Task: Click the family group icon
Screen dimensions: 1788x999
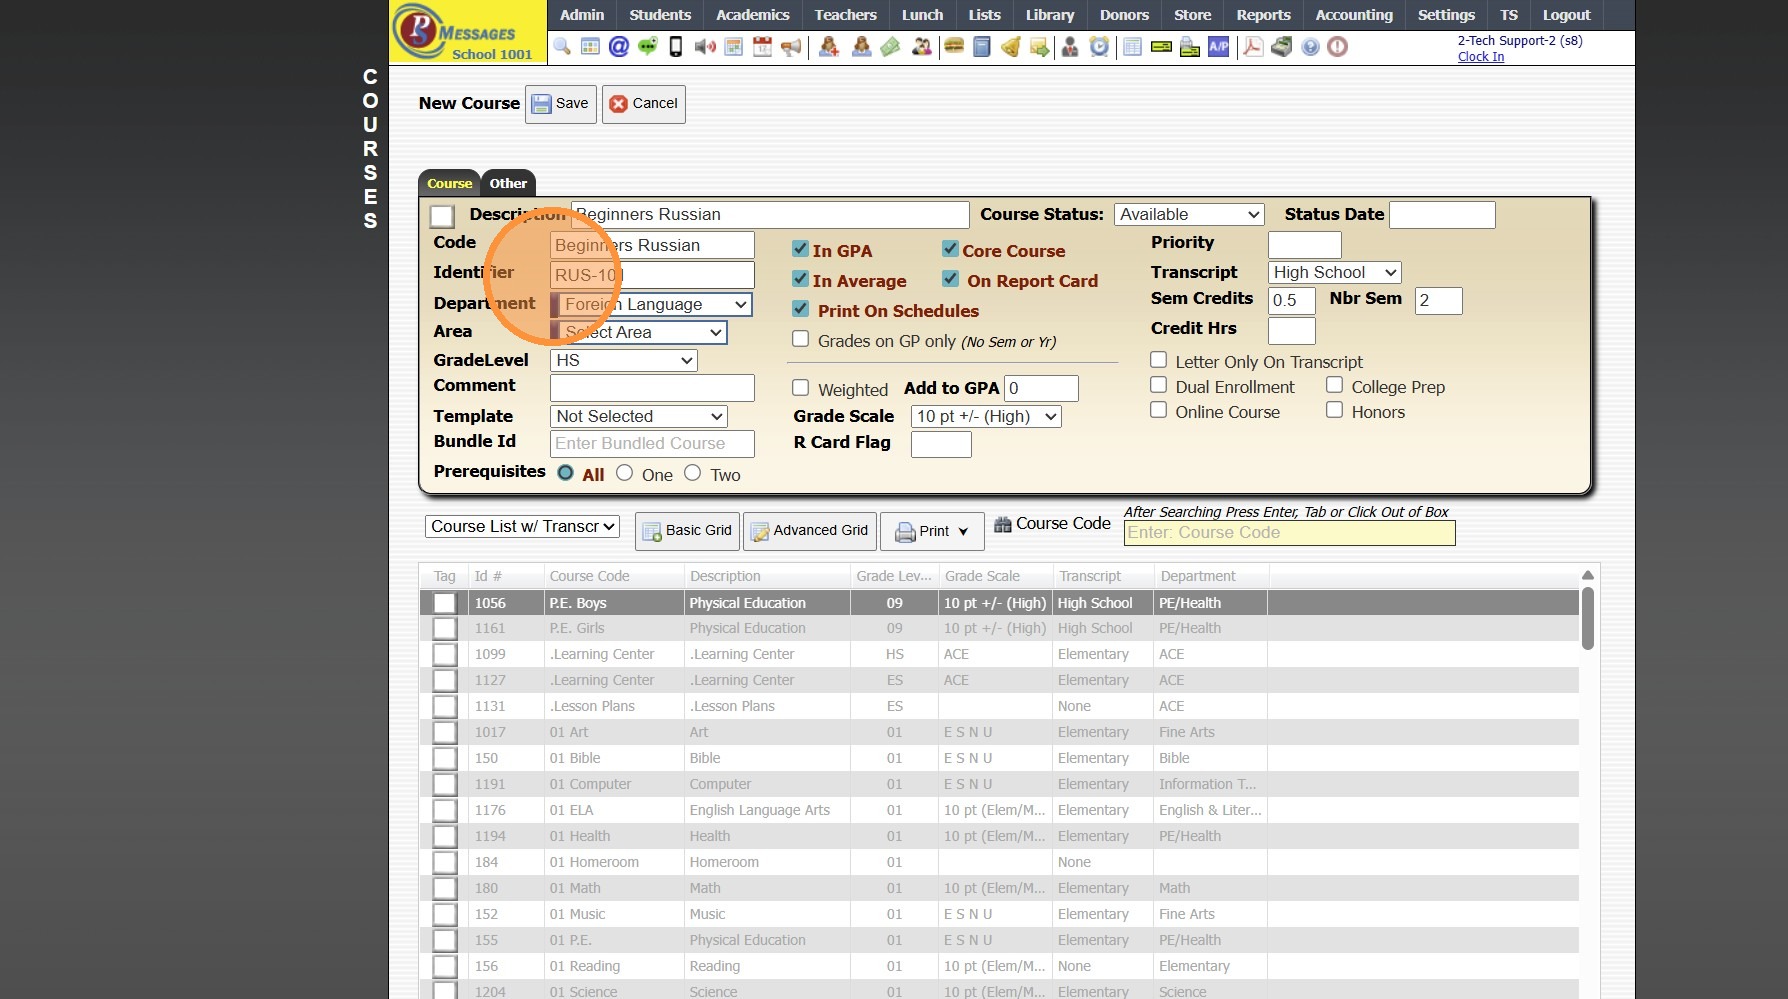Action: [922, 47]
